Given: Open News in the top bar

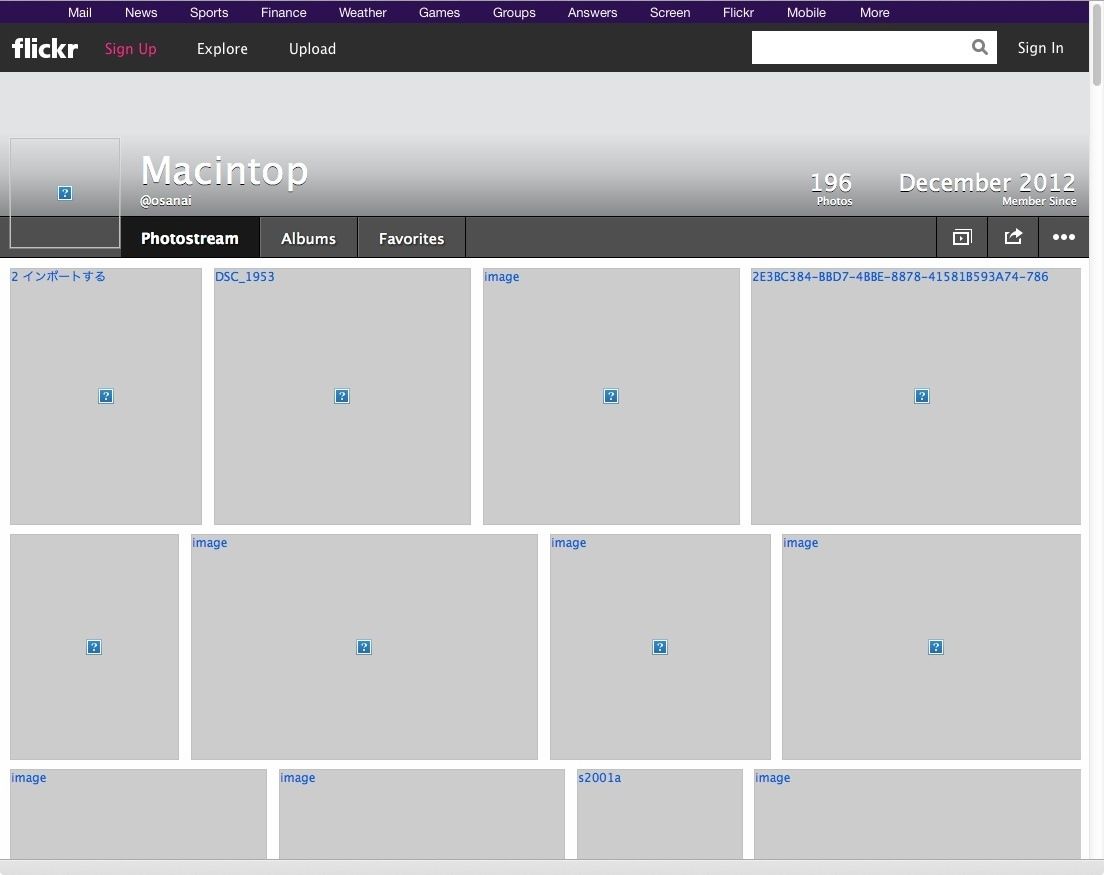Looking at the screenshot, I should tap(141, 13).
